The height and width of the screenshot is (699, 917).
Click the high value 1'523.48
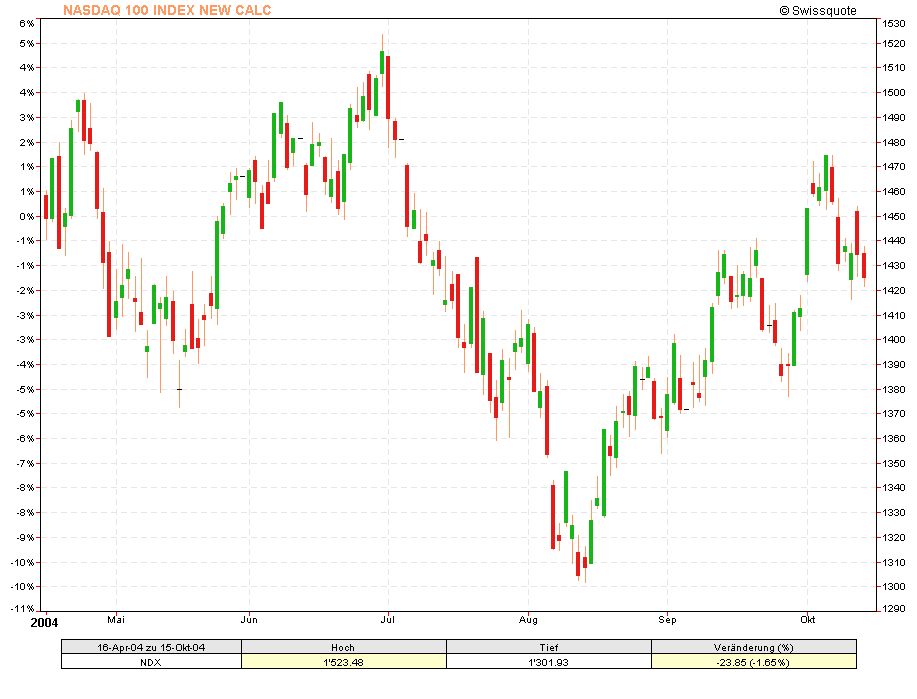tap(345, 661)
